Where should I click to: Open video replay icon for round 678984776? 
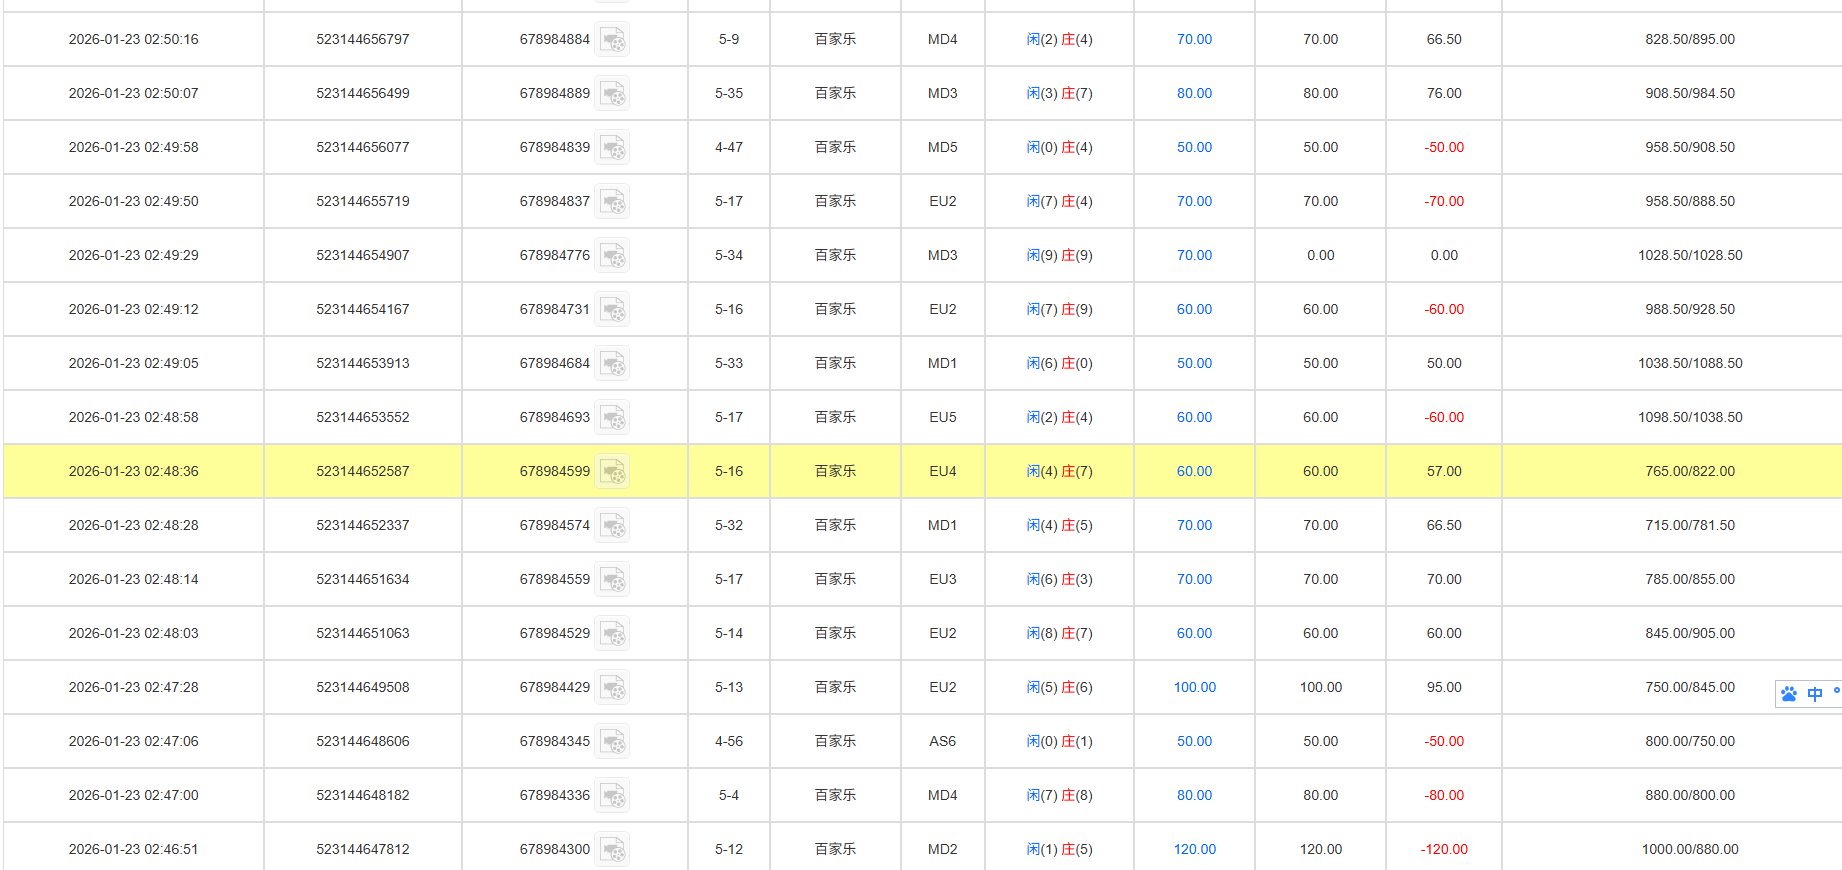pos(612,256)
